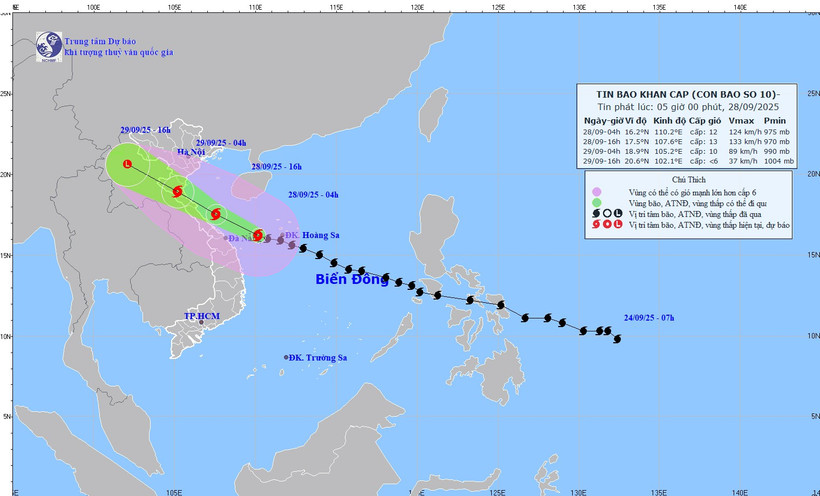Click the green storm path legend swatch
Screen dimensions: 820x496
click(596, 203)
